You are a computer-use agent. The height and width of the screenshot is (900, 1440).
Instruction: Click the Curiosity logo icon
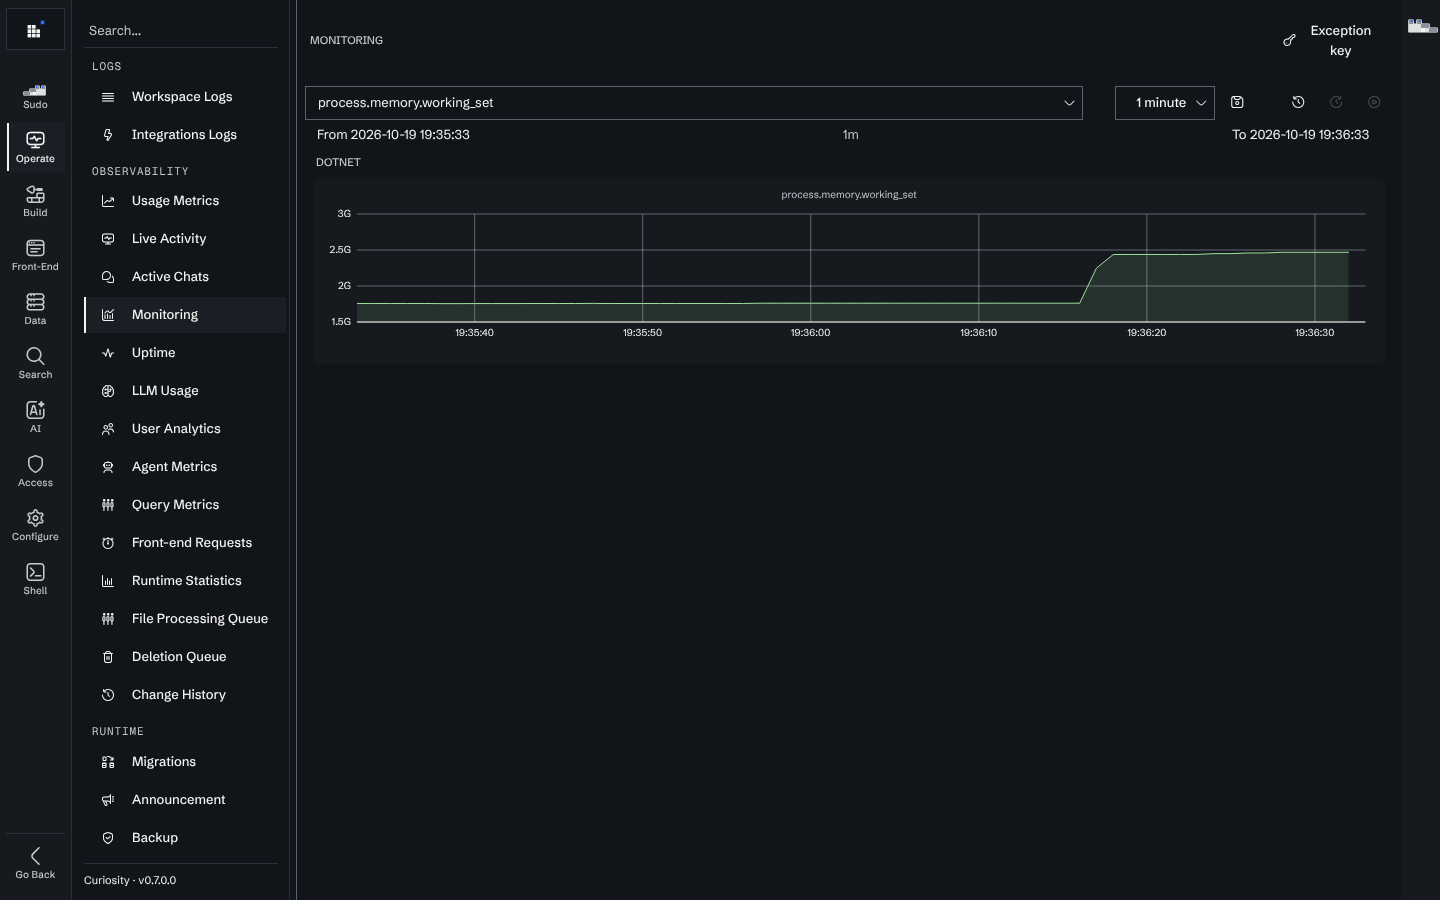(35, 30)
